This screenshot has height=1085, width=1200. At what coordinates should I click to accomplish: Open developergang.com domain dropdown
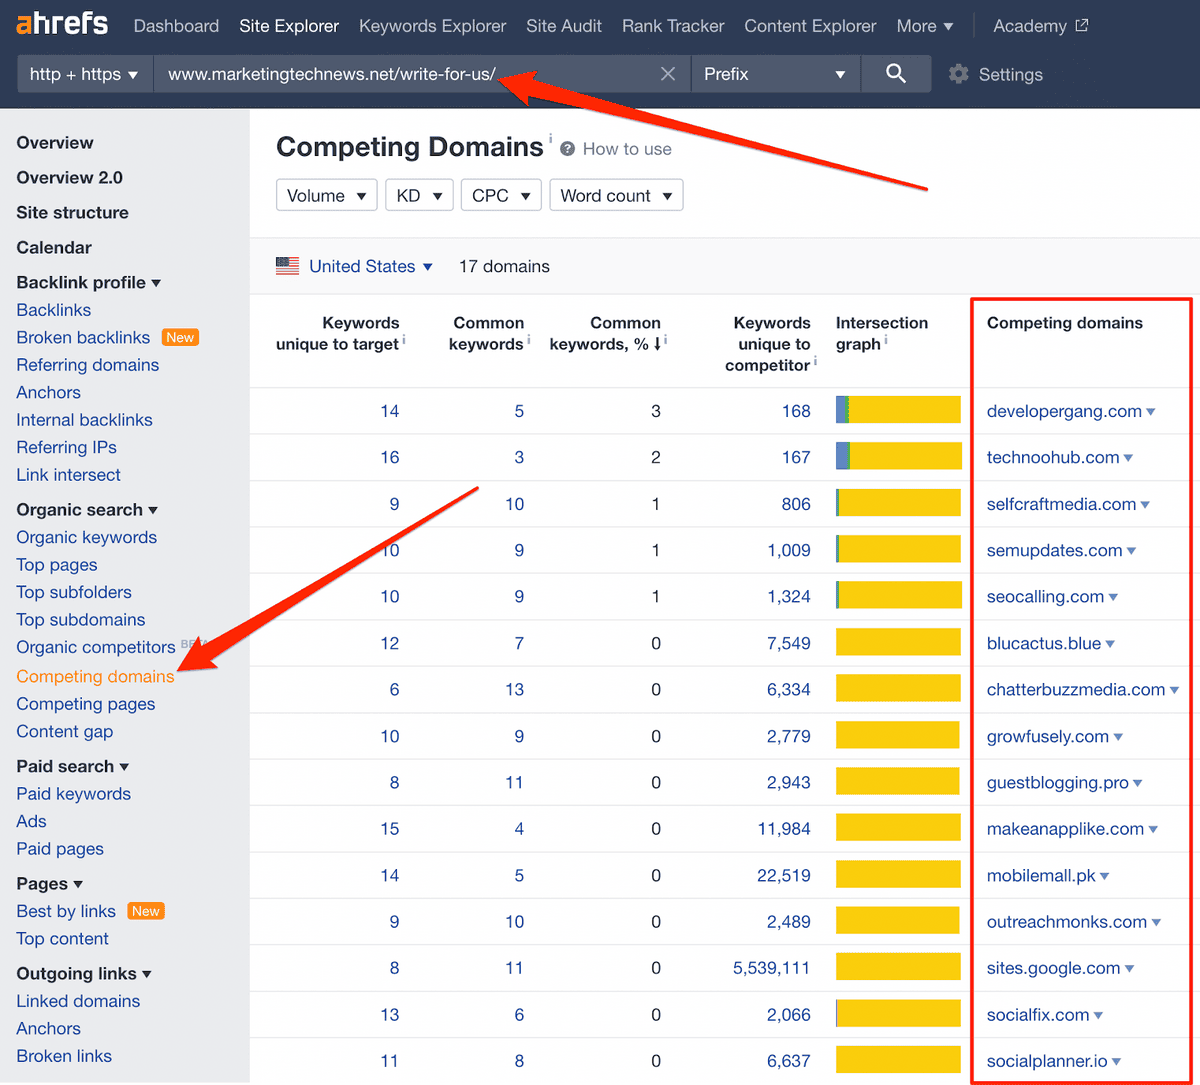point(1151,412)
